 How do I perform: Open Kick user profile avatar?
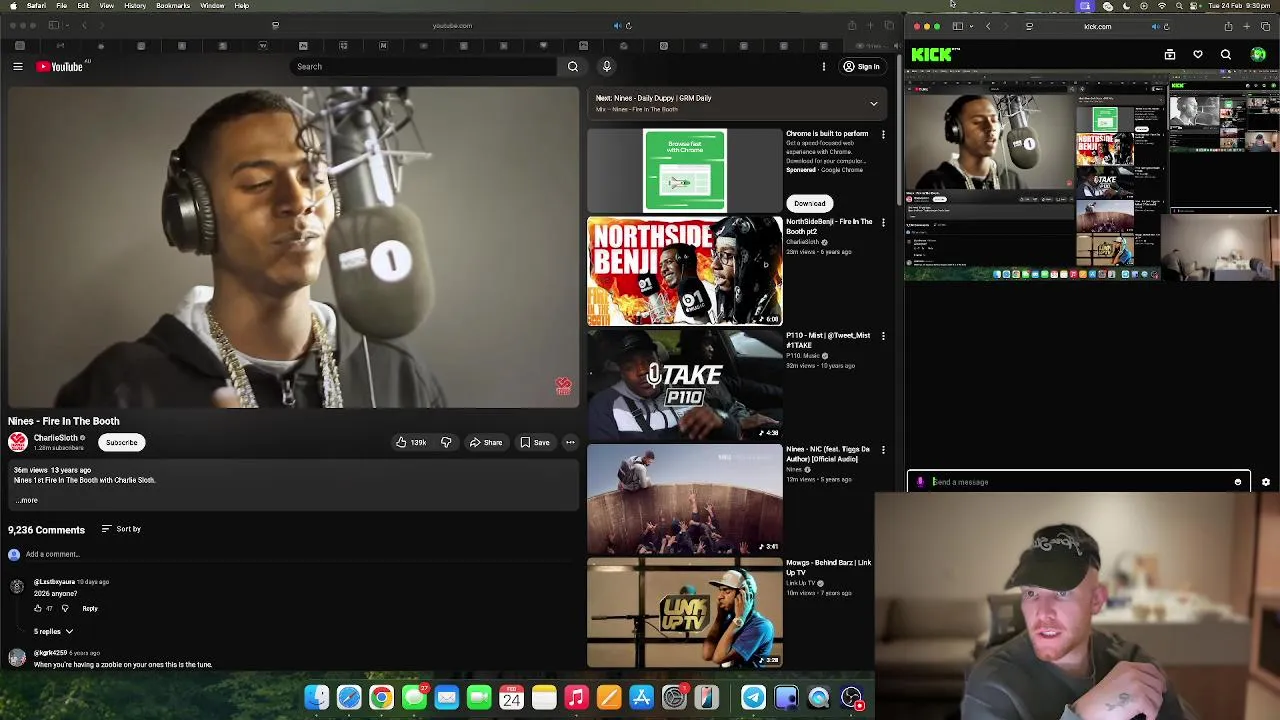click(x=1258, y=55)
